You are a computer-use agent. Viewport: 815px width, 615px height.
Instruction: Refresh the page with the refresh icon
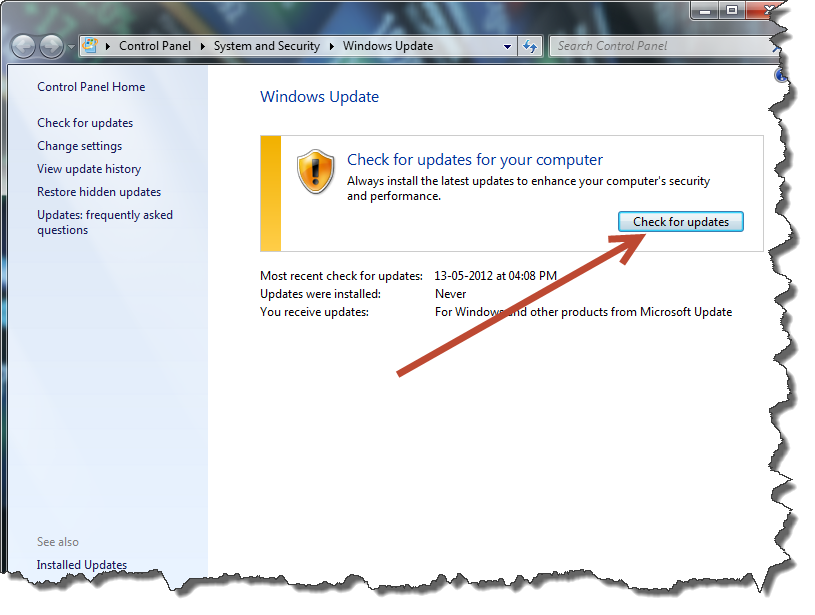pyautogui.click(x=530, y=46)
